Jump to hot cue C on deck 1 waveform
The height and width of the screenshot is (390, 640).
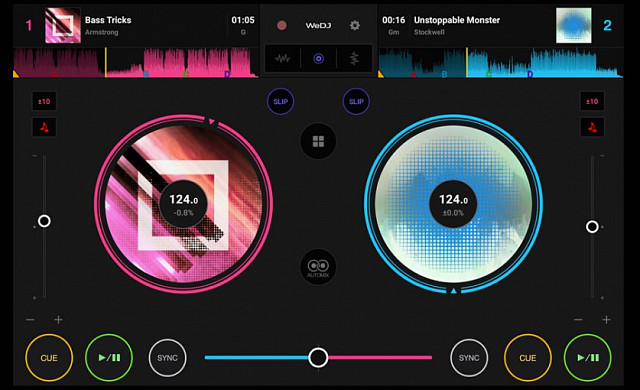tap(186, 74)
